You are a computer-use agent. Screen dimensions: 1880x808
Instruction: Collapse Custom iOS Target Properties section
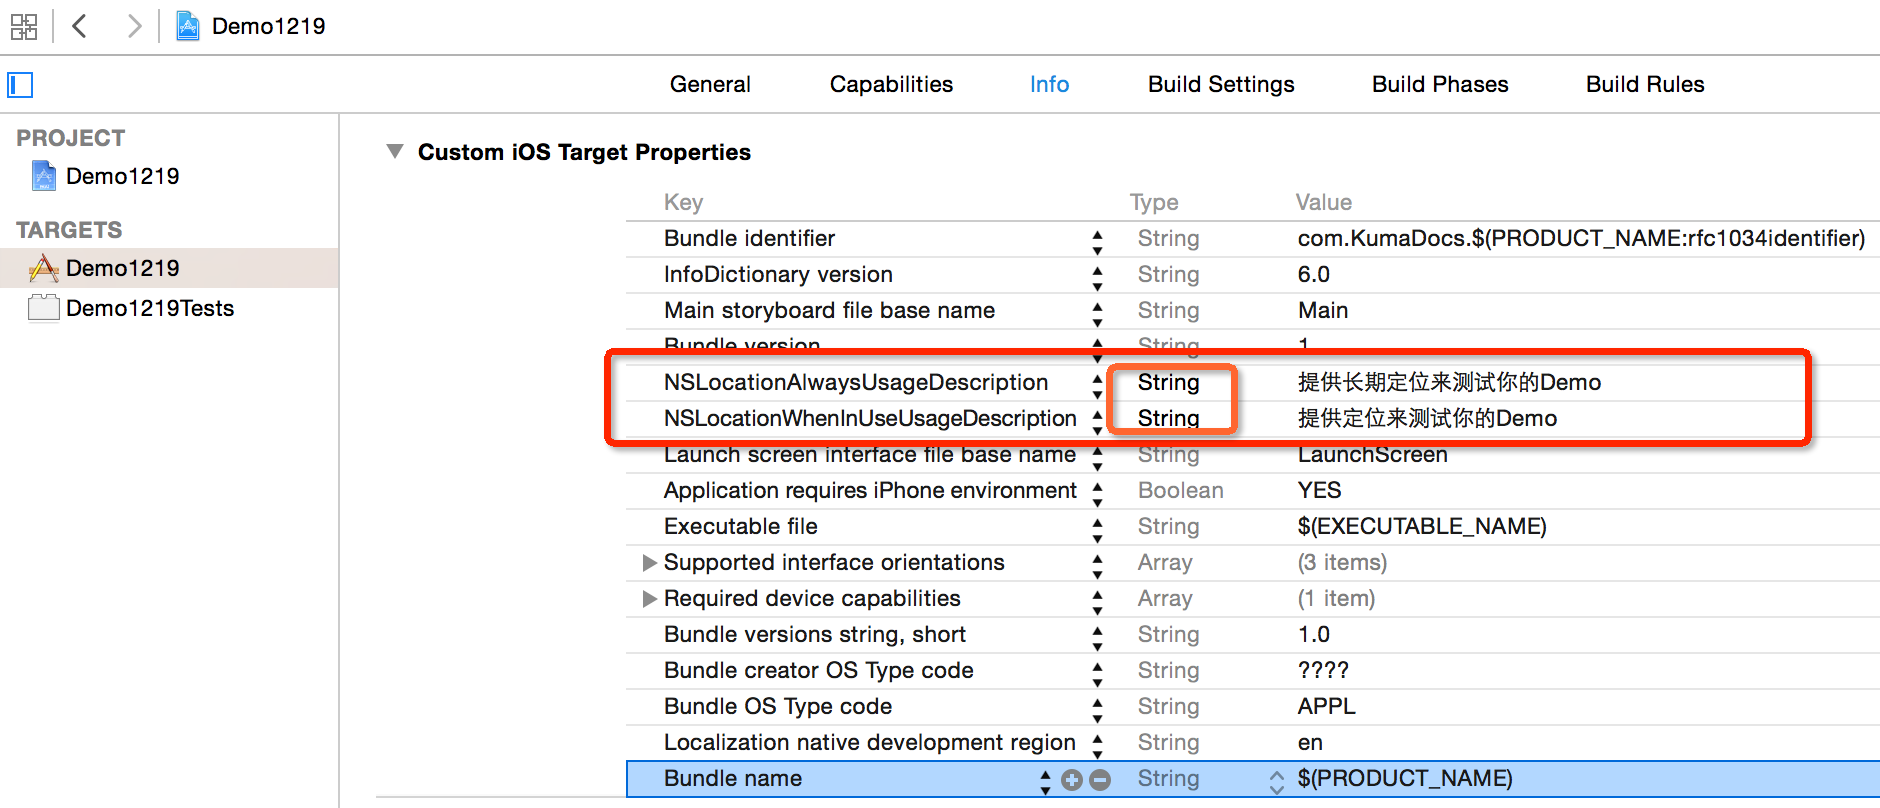395,152
